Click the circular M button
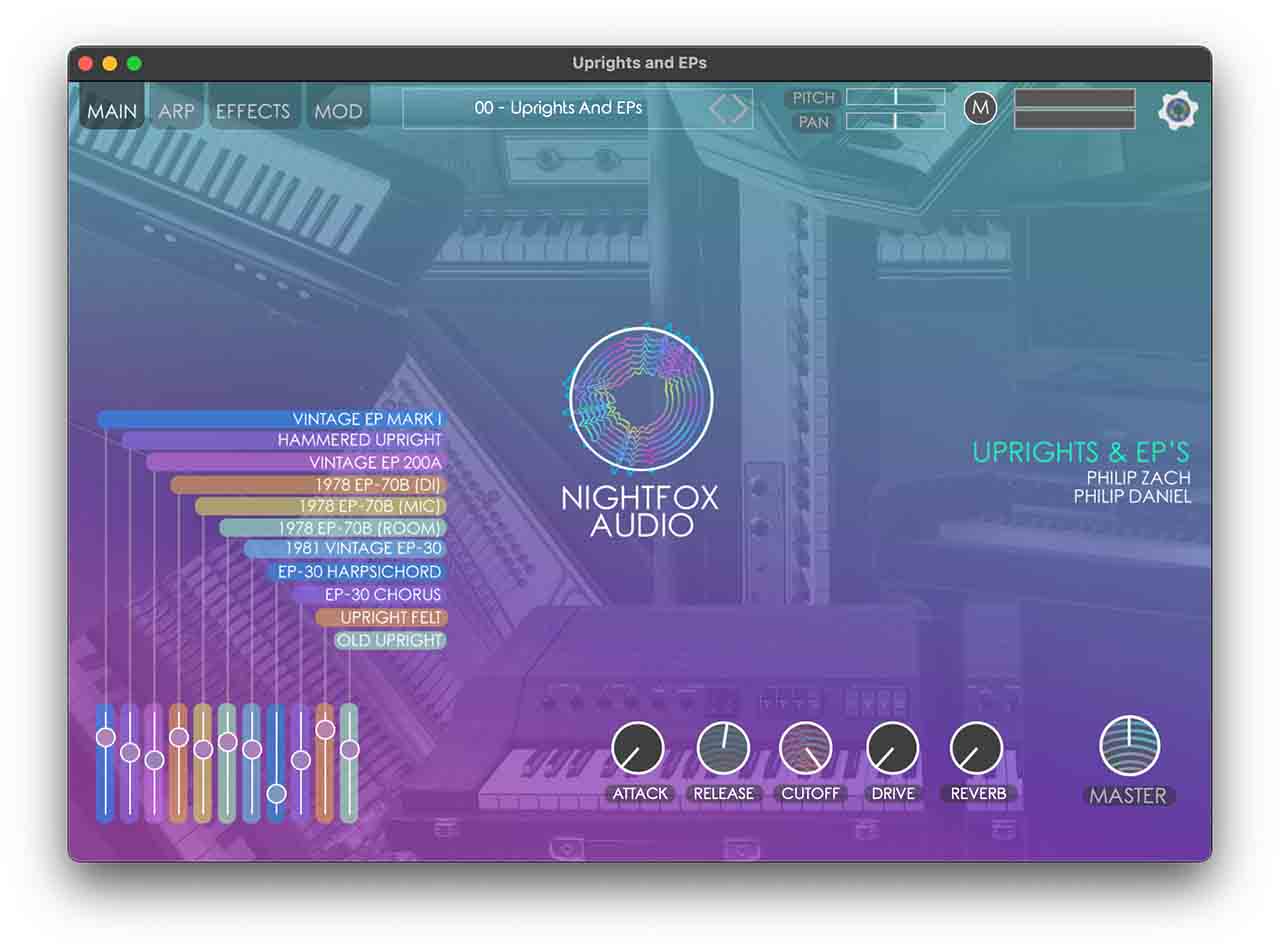Screen dimensions: 1280x952 coord(980,108)
